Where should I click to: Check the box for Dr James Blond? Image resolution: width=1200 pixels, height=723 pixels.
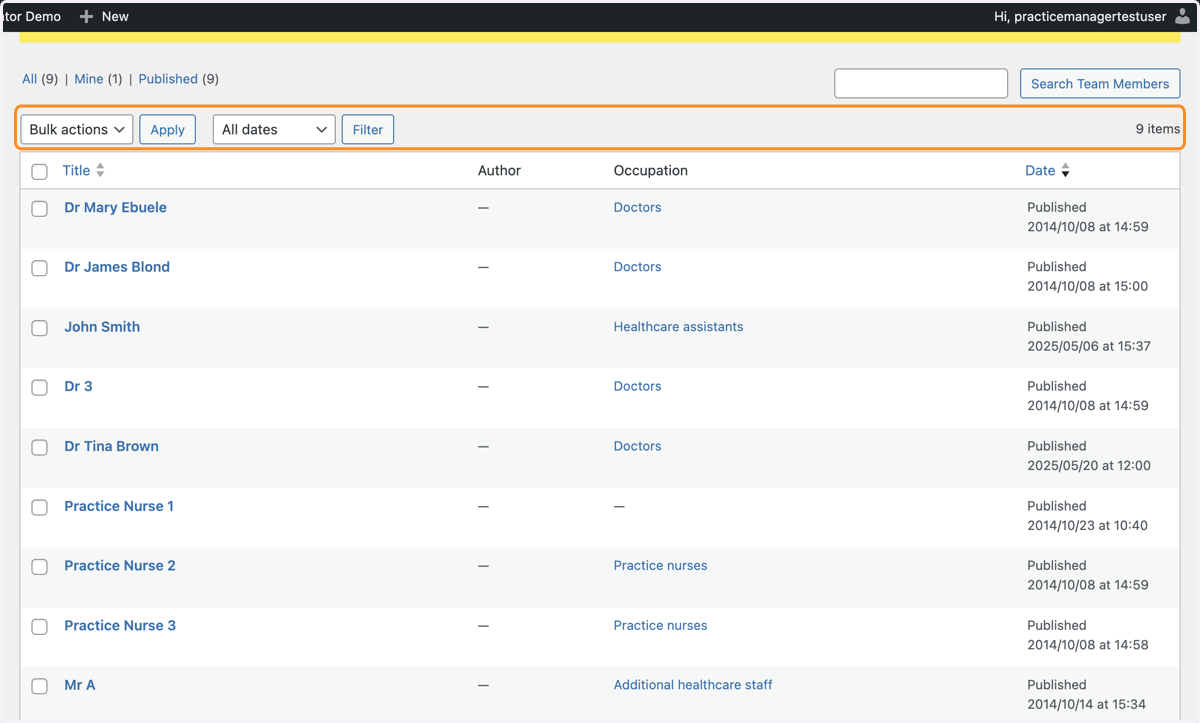click(x=40, y=268)
